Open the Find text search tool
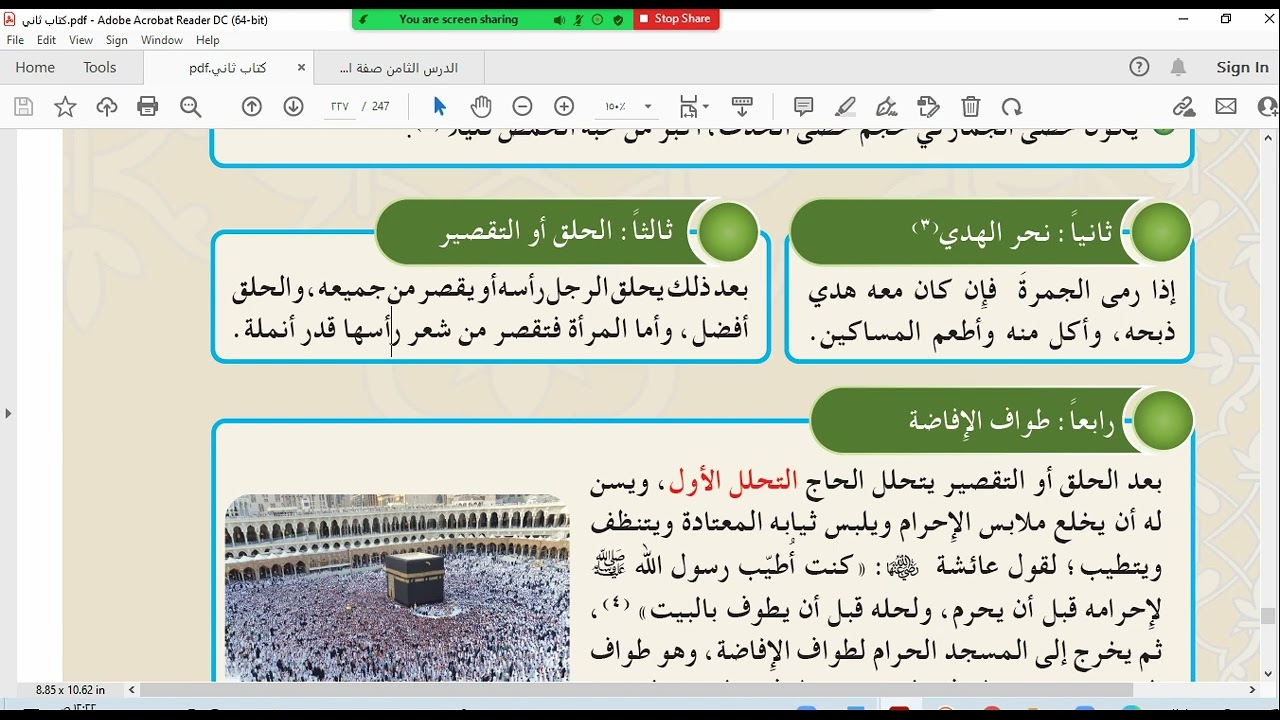The width and height of the screenshot is (1280, 720). coord(190,107)
